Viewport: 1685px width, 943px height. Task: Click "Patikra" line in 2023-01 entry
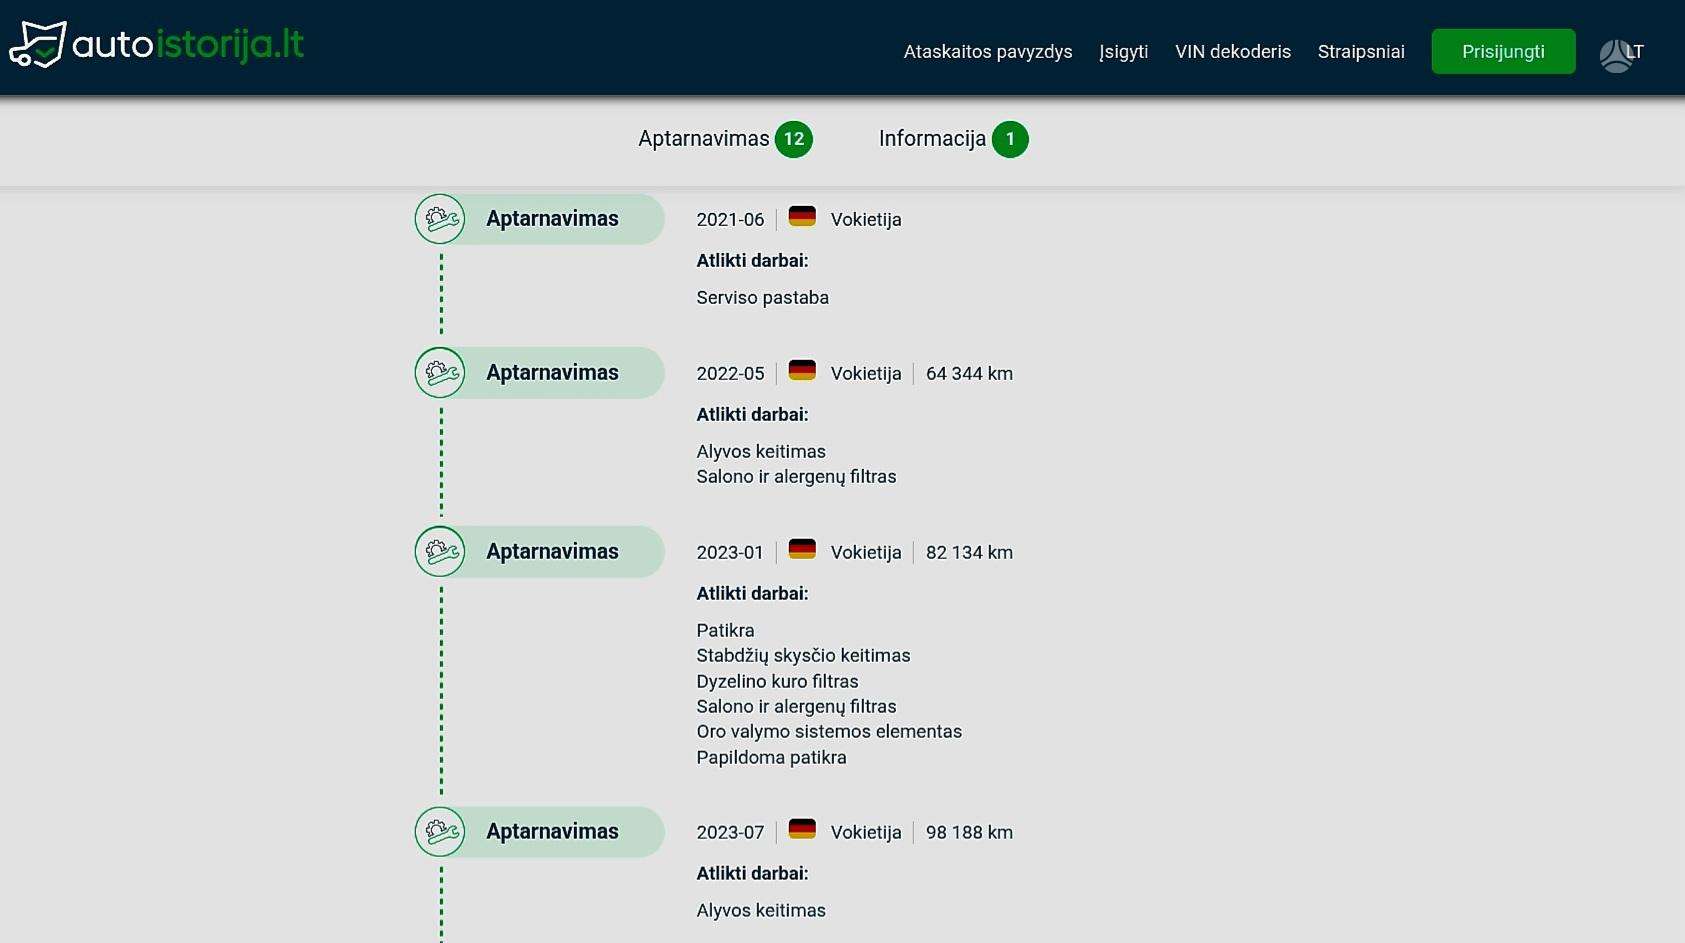725,631
